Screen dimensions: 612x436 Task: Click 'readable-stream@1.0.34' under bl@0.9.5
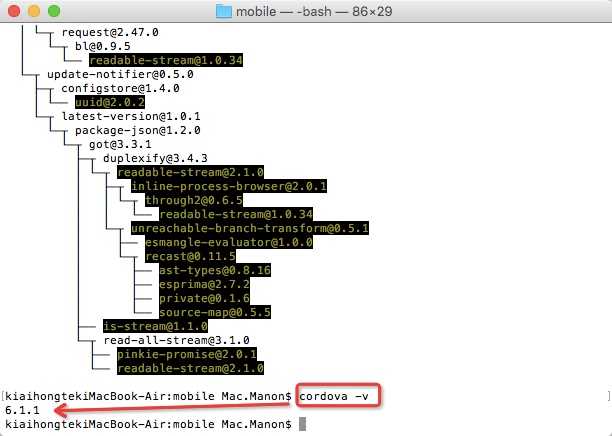pos(166,61)
